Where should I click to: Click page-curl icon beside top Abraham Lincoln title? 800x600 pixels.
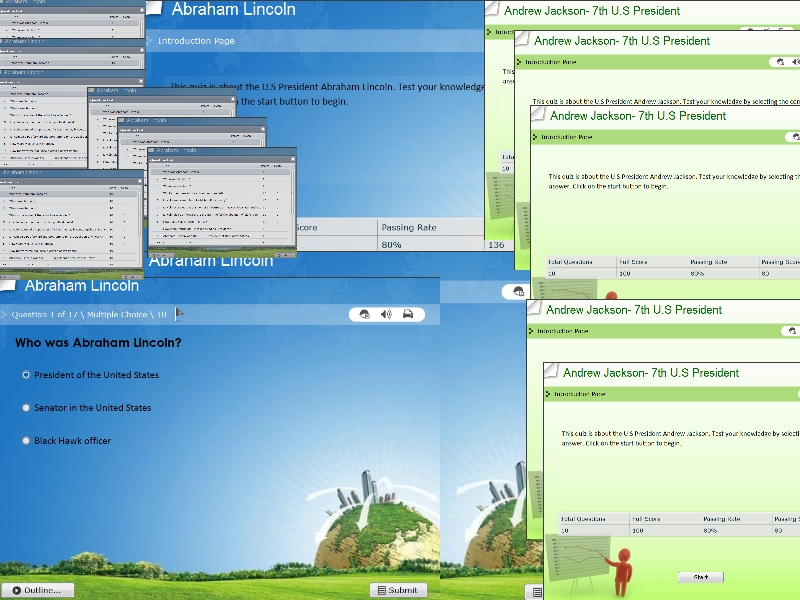pos(154,8)
